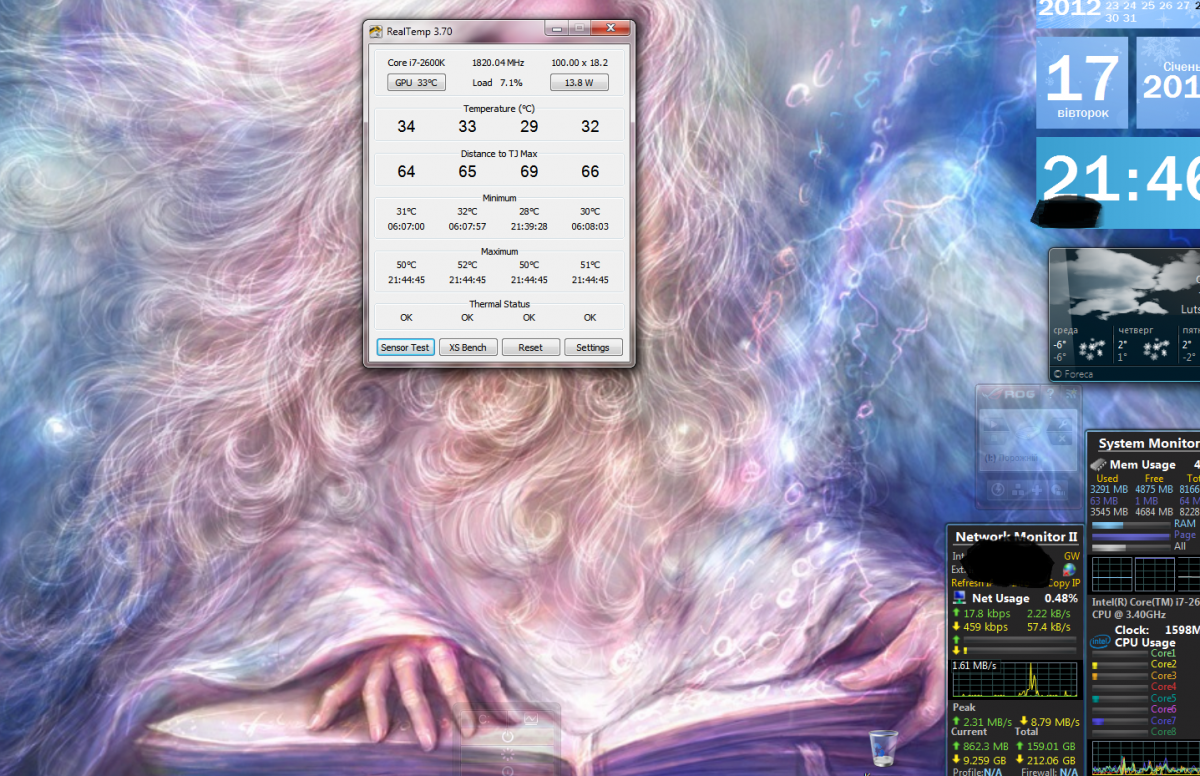
Task: Click the maximum temperature 51°C
Action: point(590,265)
